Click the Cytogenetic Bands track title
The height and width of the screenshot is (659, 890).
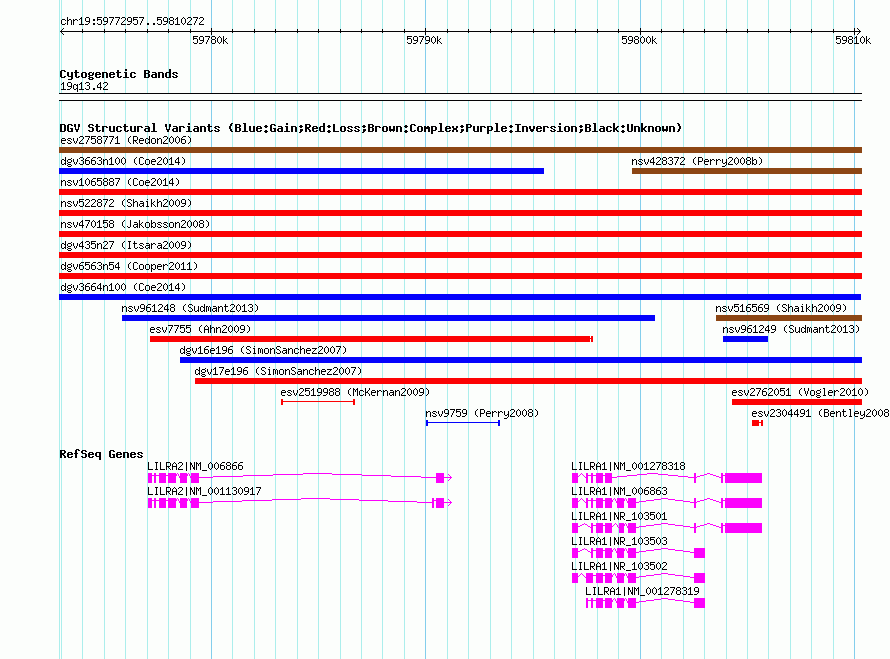[119, 74]
